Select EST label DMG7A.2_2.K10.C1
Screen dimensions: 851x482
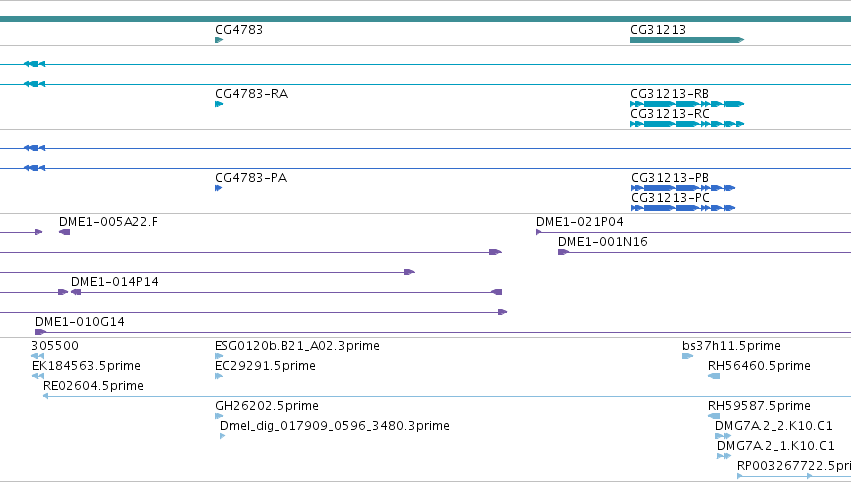pos(774,427)
